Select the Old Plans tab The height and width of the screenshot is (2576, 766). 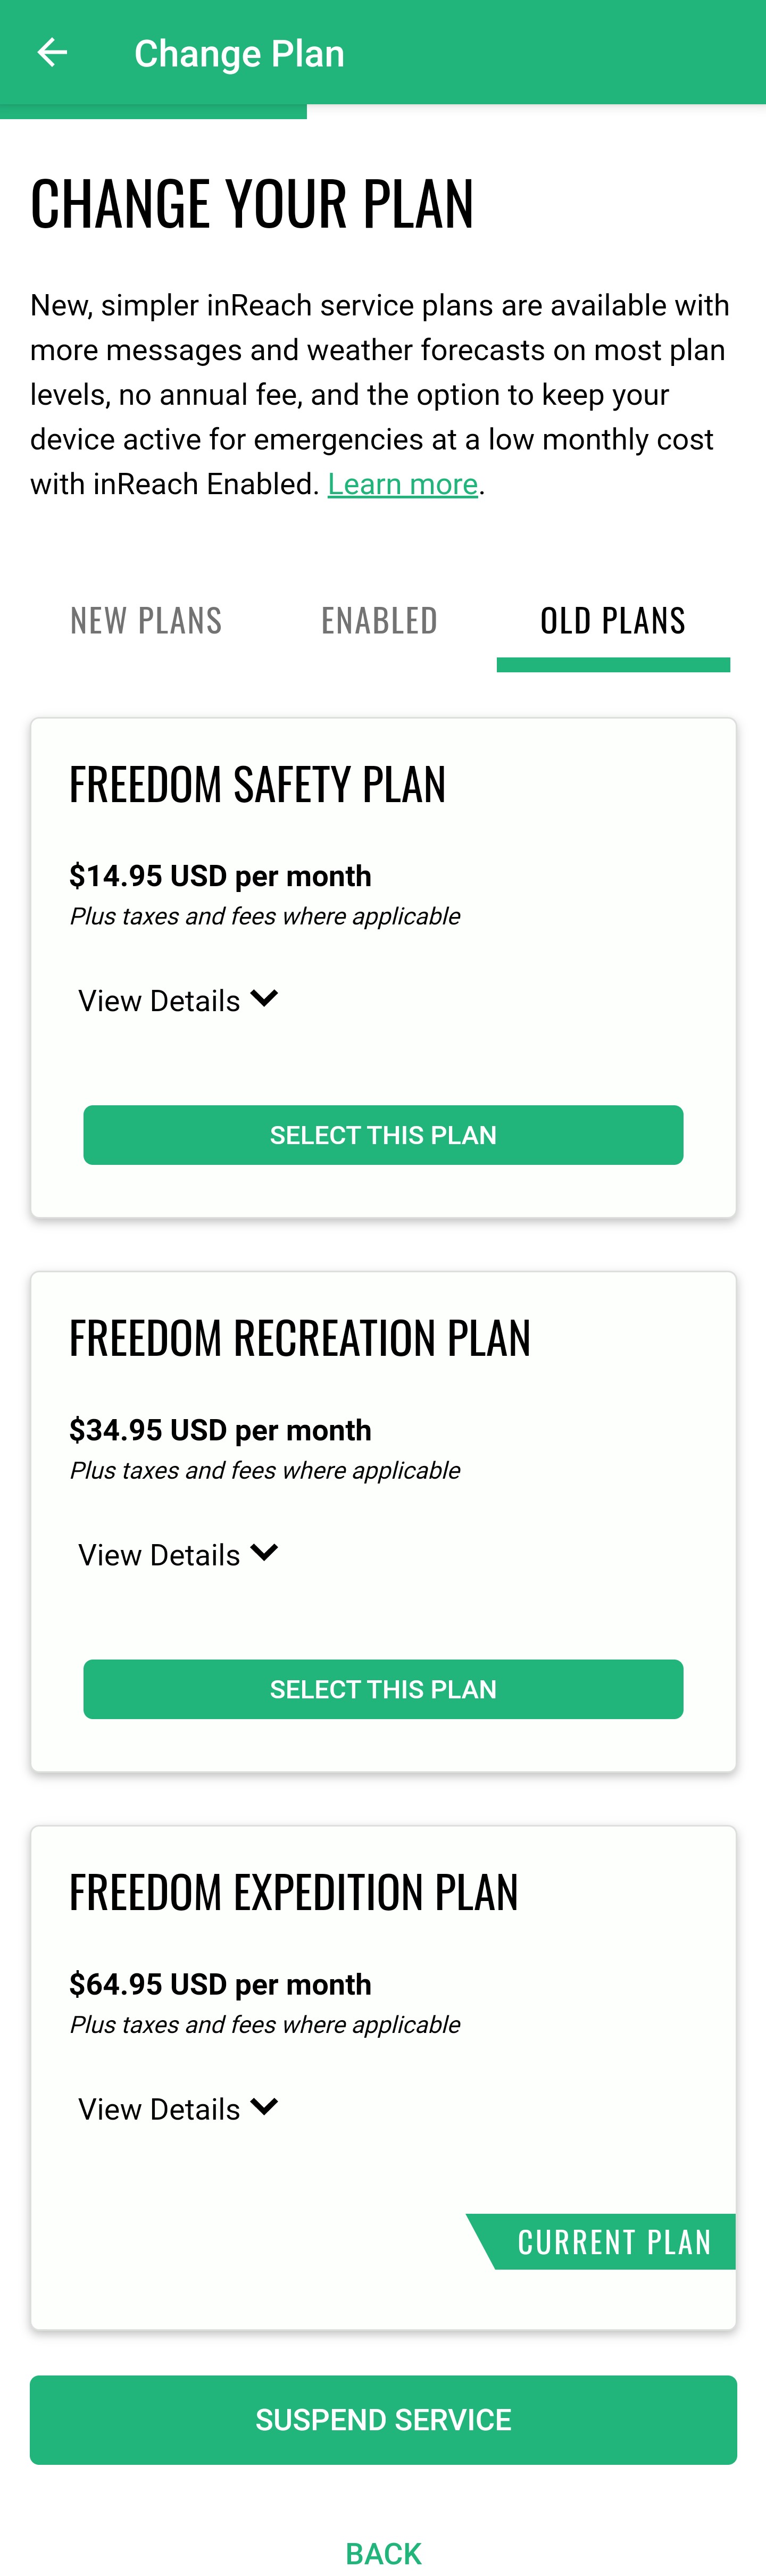click(613, 621)
